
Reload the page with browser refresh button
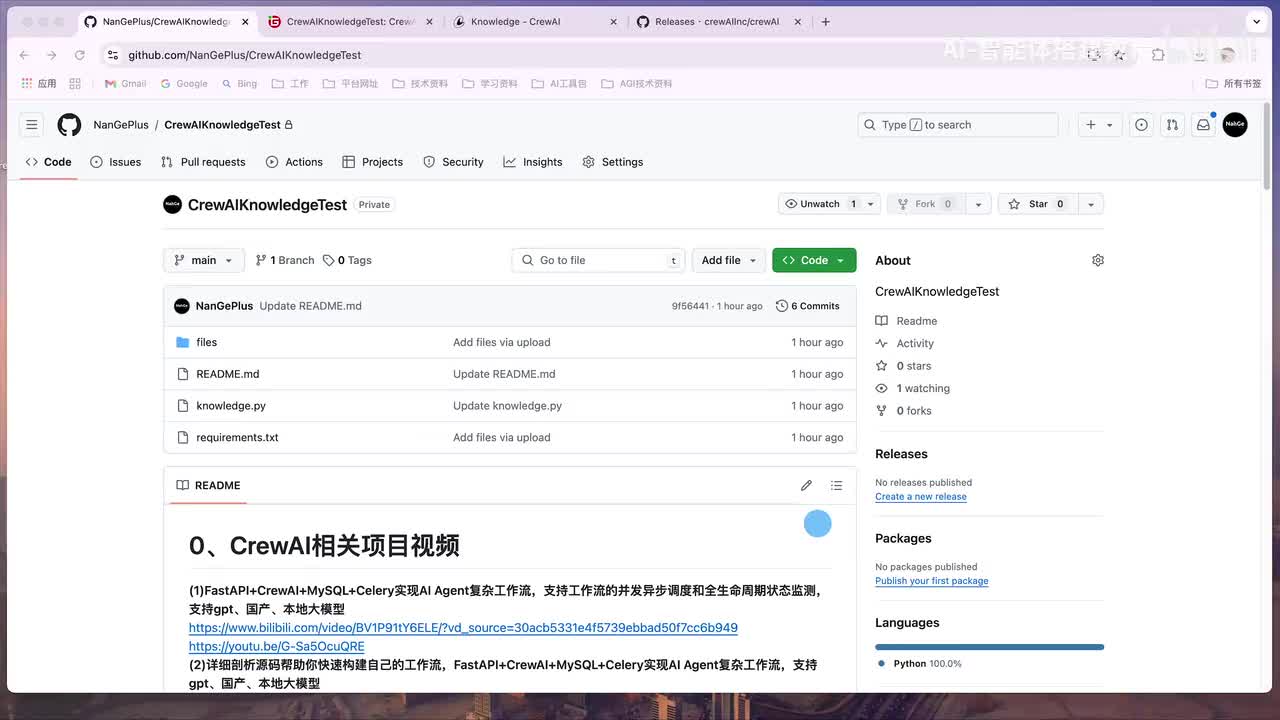79,55
